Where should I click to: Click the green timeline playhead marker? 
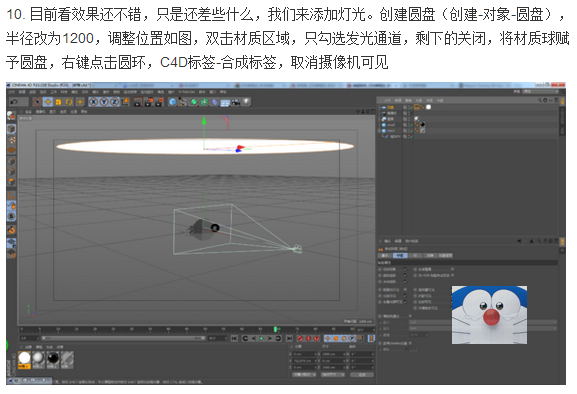coord(275,329)
